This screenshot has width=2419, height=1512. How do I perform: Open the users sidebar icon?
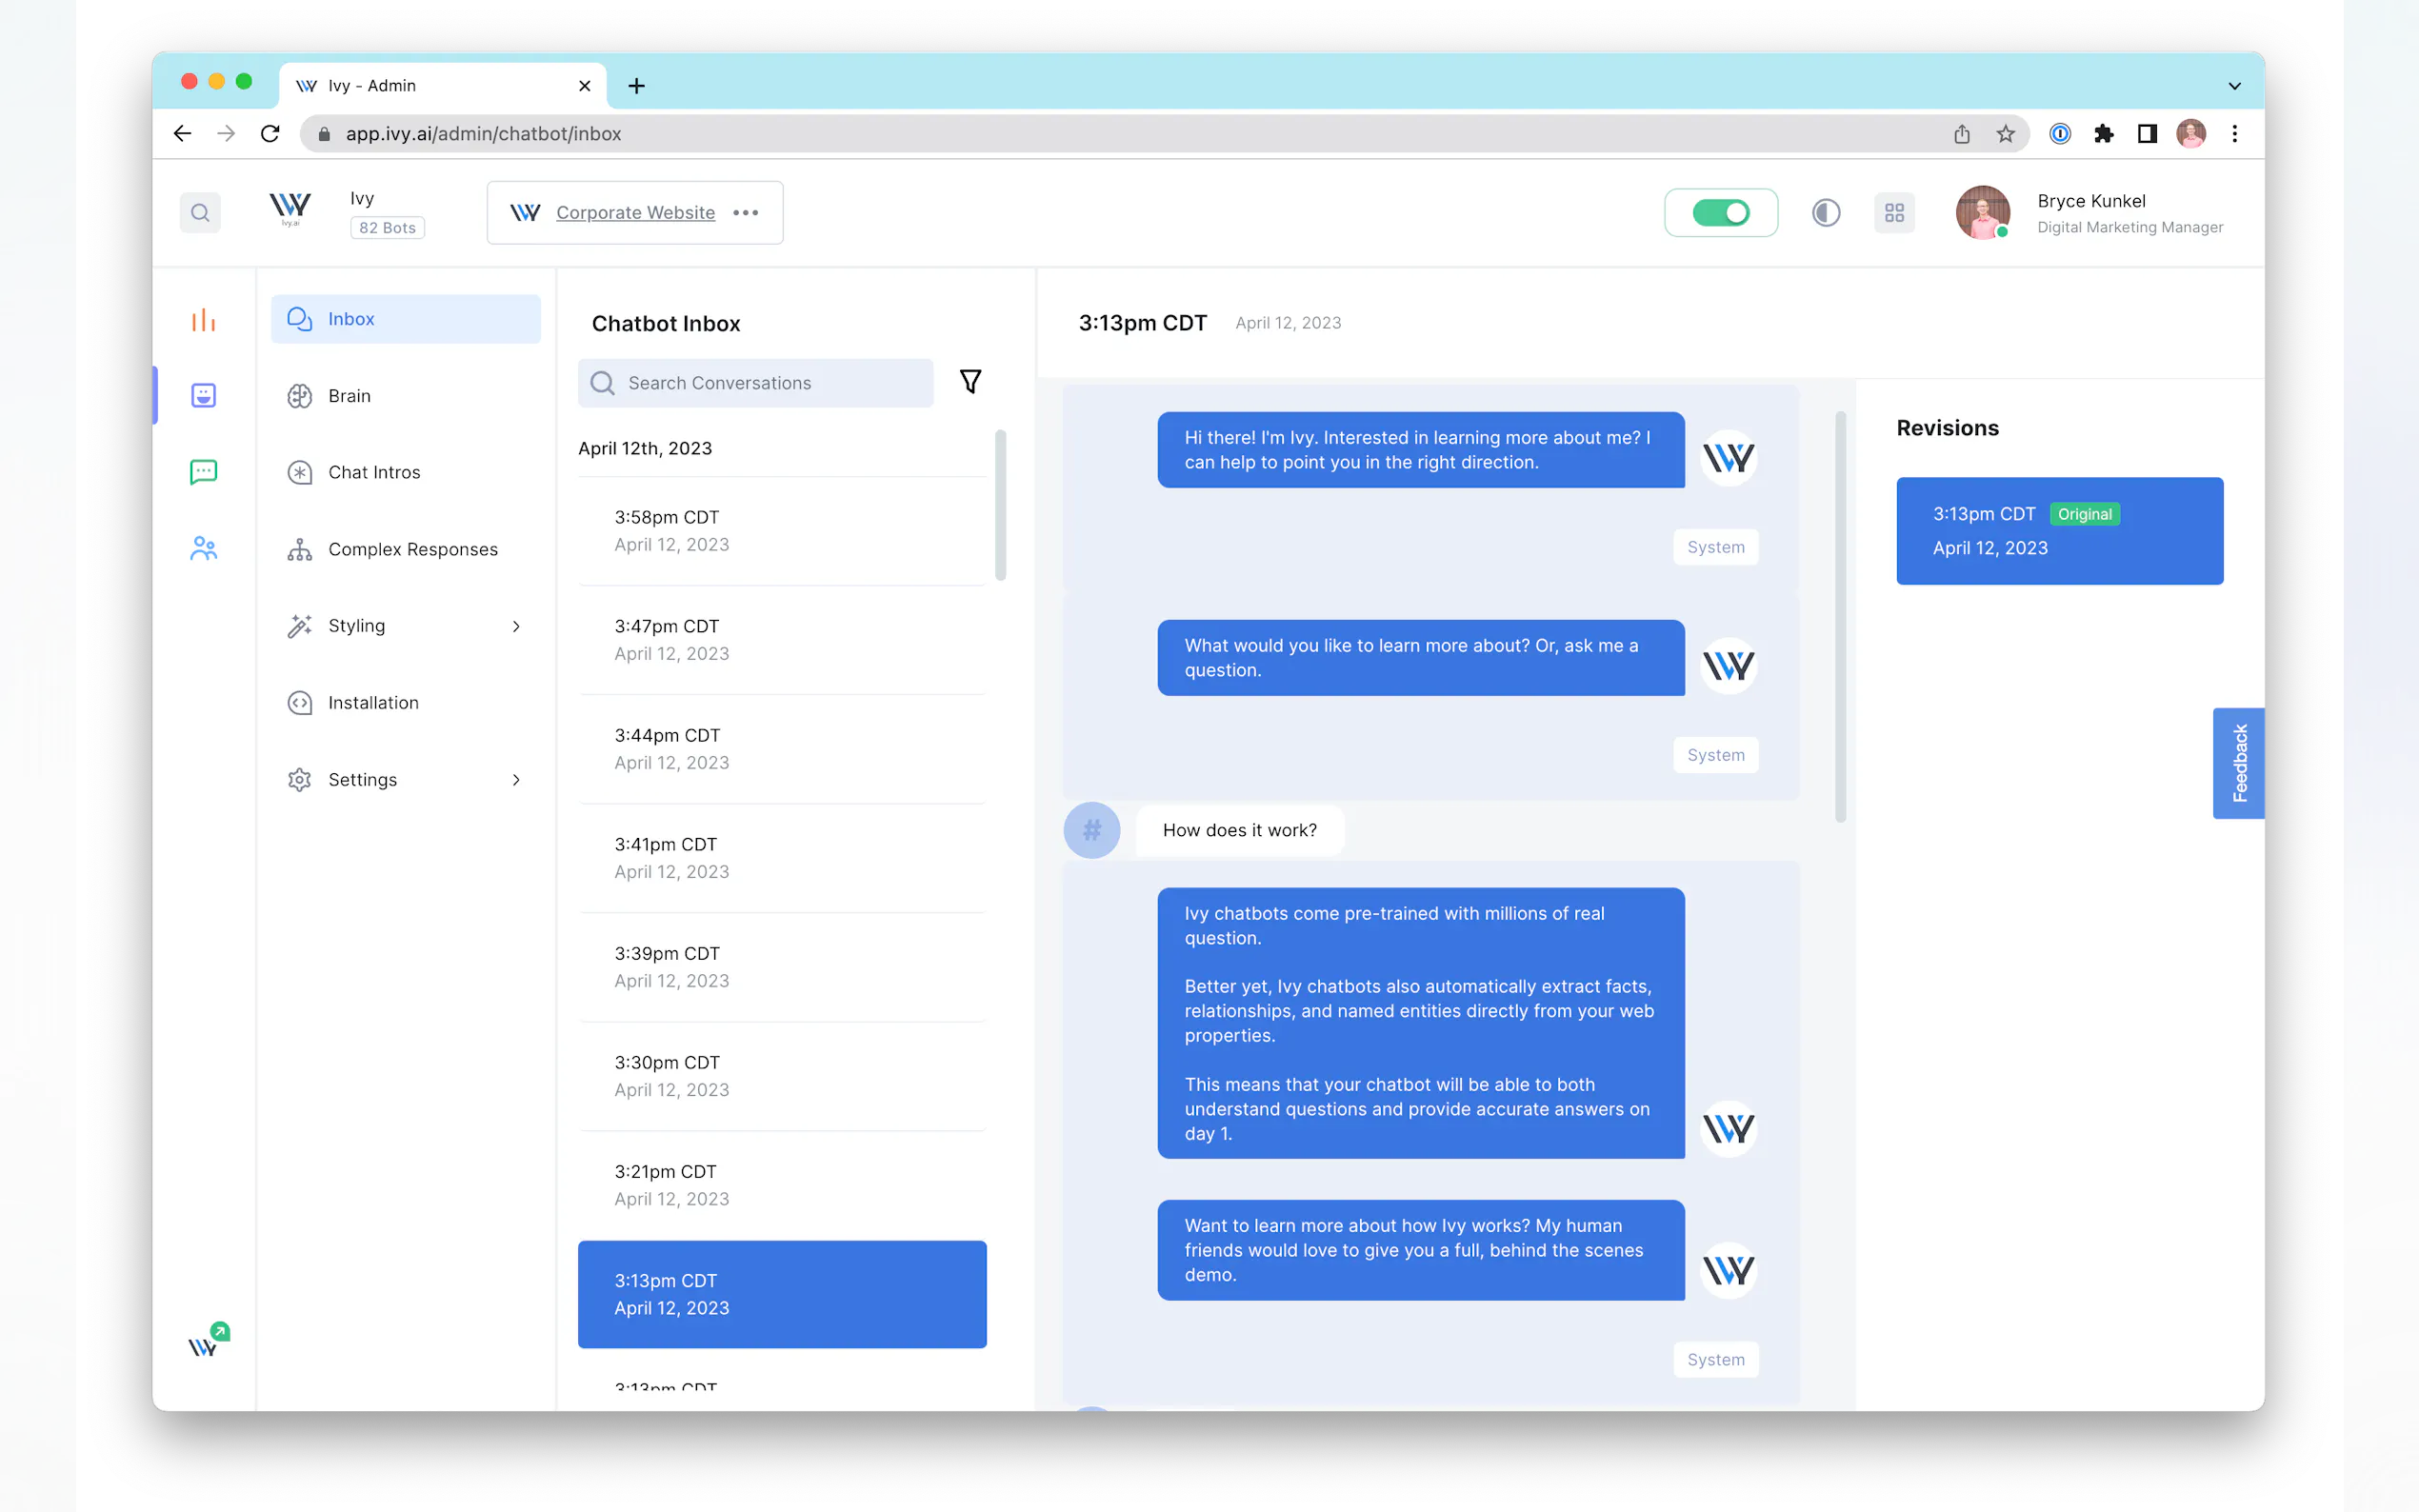click(203, 548)
